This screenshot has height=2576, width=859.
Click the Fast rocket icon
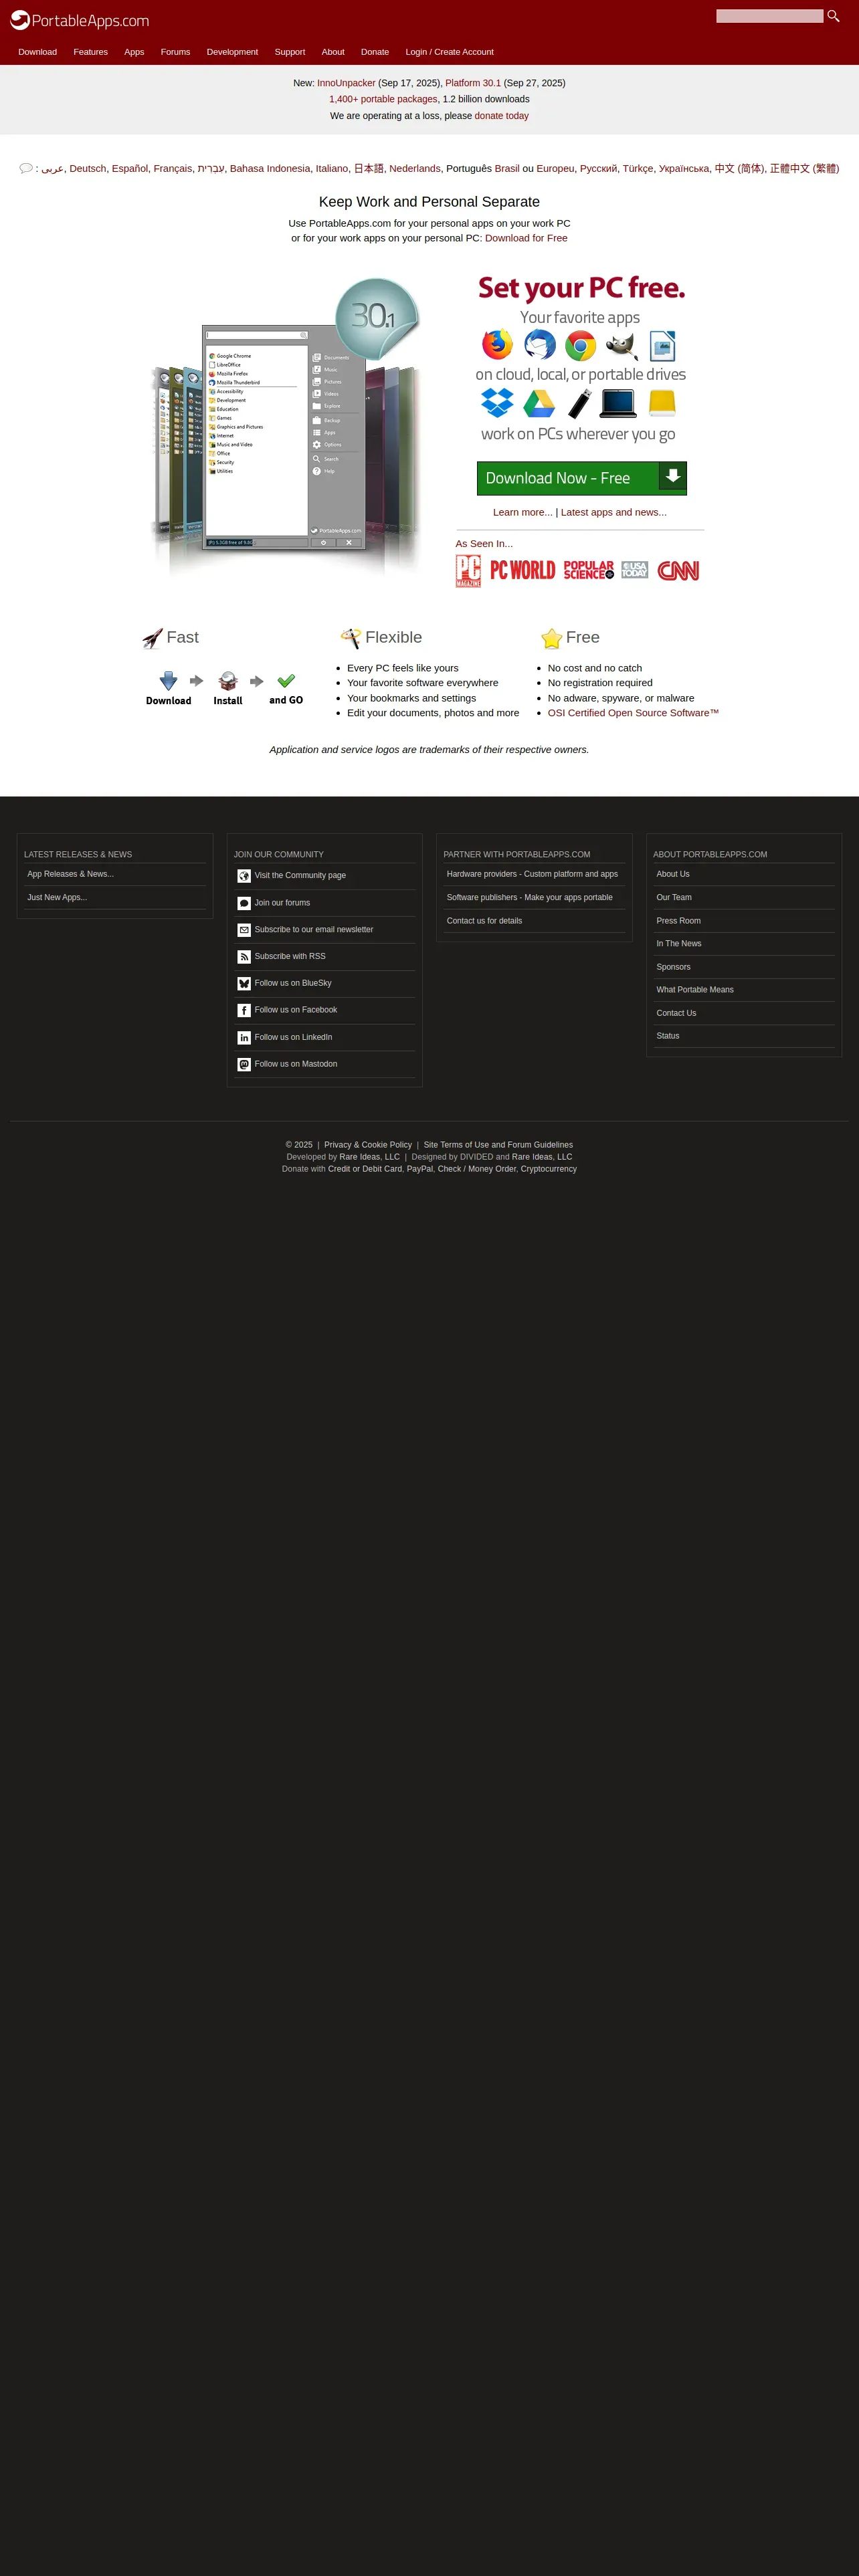point(152,638)
